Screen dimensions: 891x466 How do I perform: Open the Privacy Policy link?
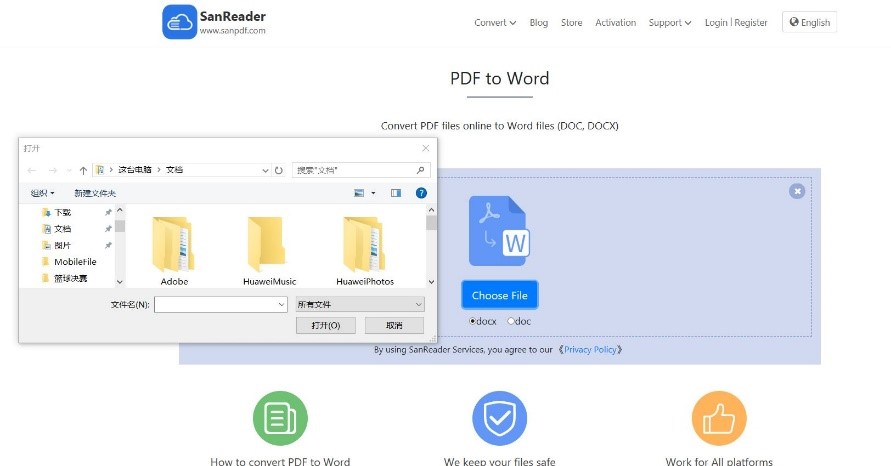click(x=590, y=350)
